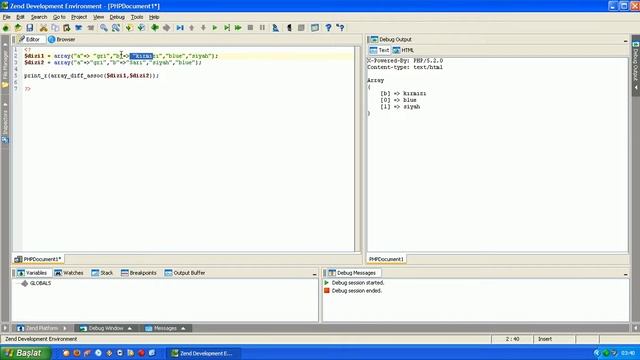Image resolution: width=640 pixels, height=360 pixels.
Task: Click the editor vertical scrollbar
Action: tap(358, 149)
